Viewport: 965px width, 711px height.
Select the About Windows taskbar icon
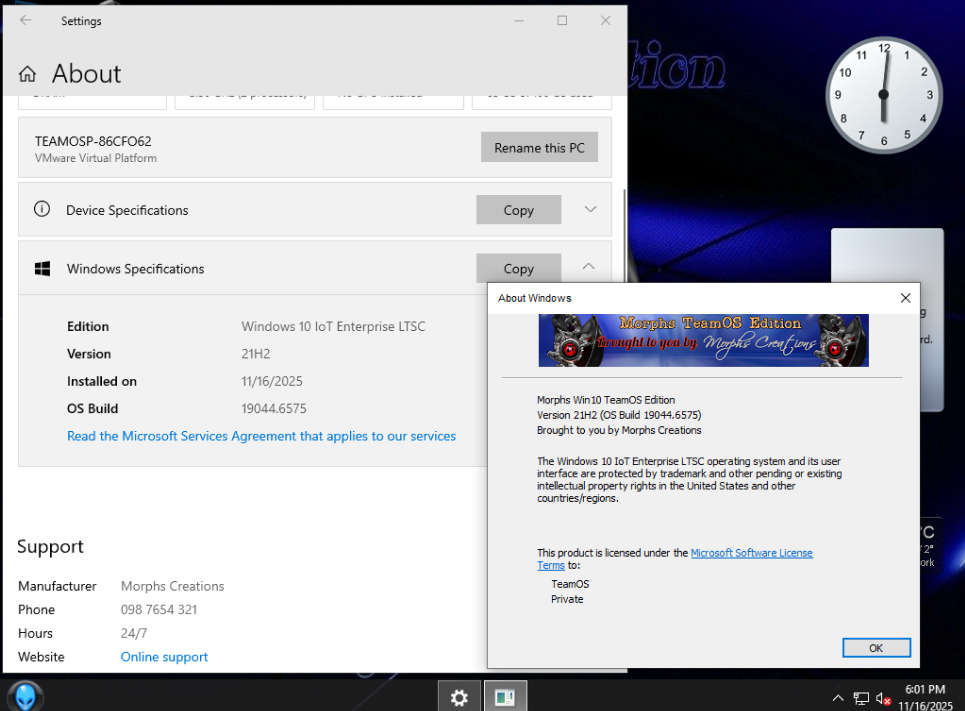tap(505, 697)
